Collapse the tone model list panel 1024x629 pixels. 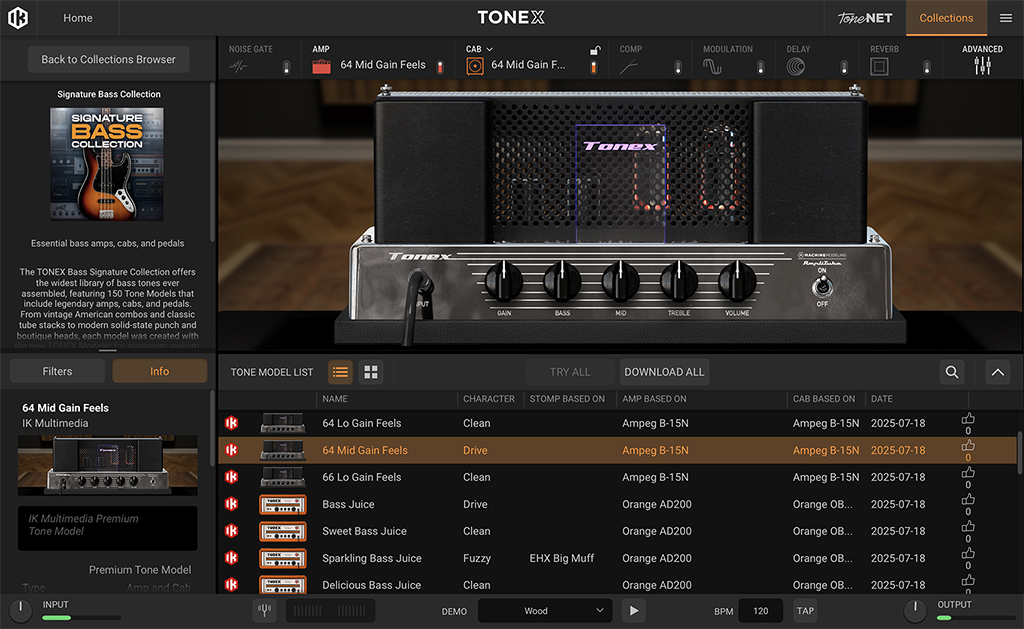(997, 372)
